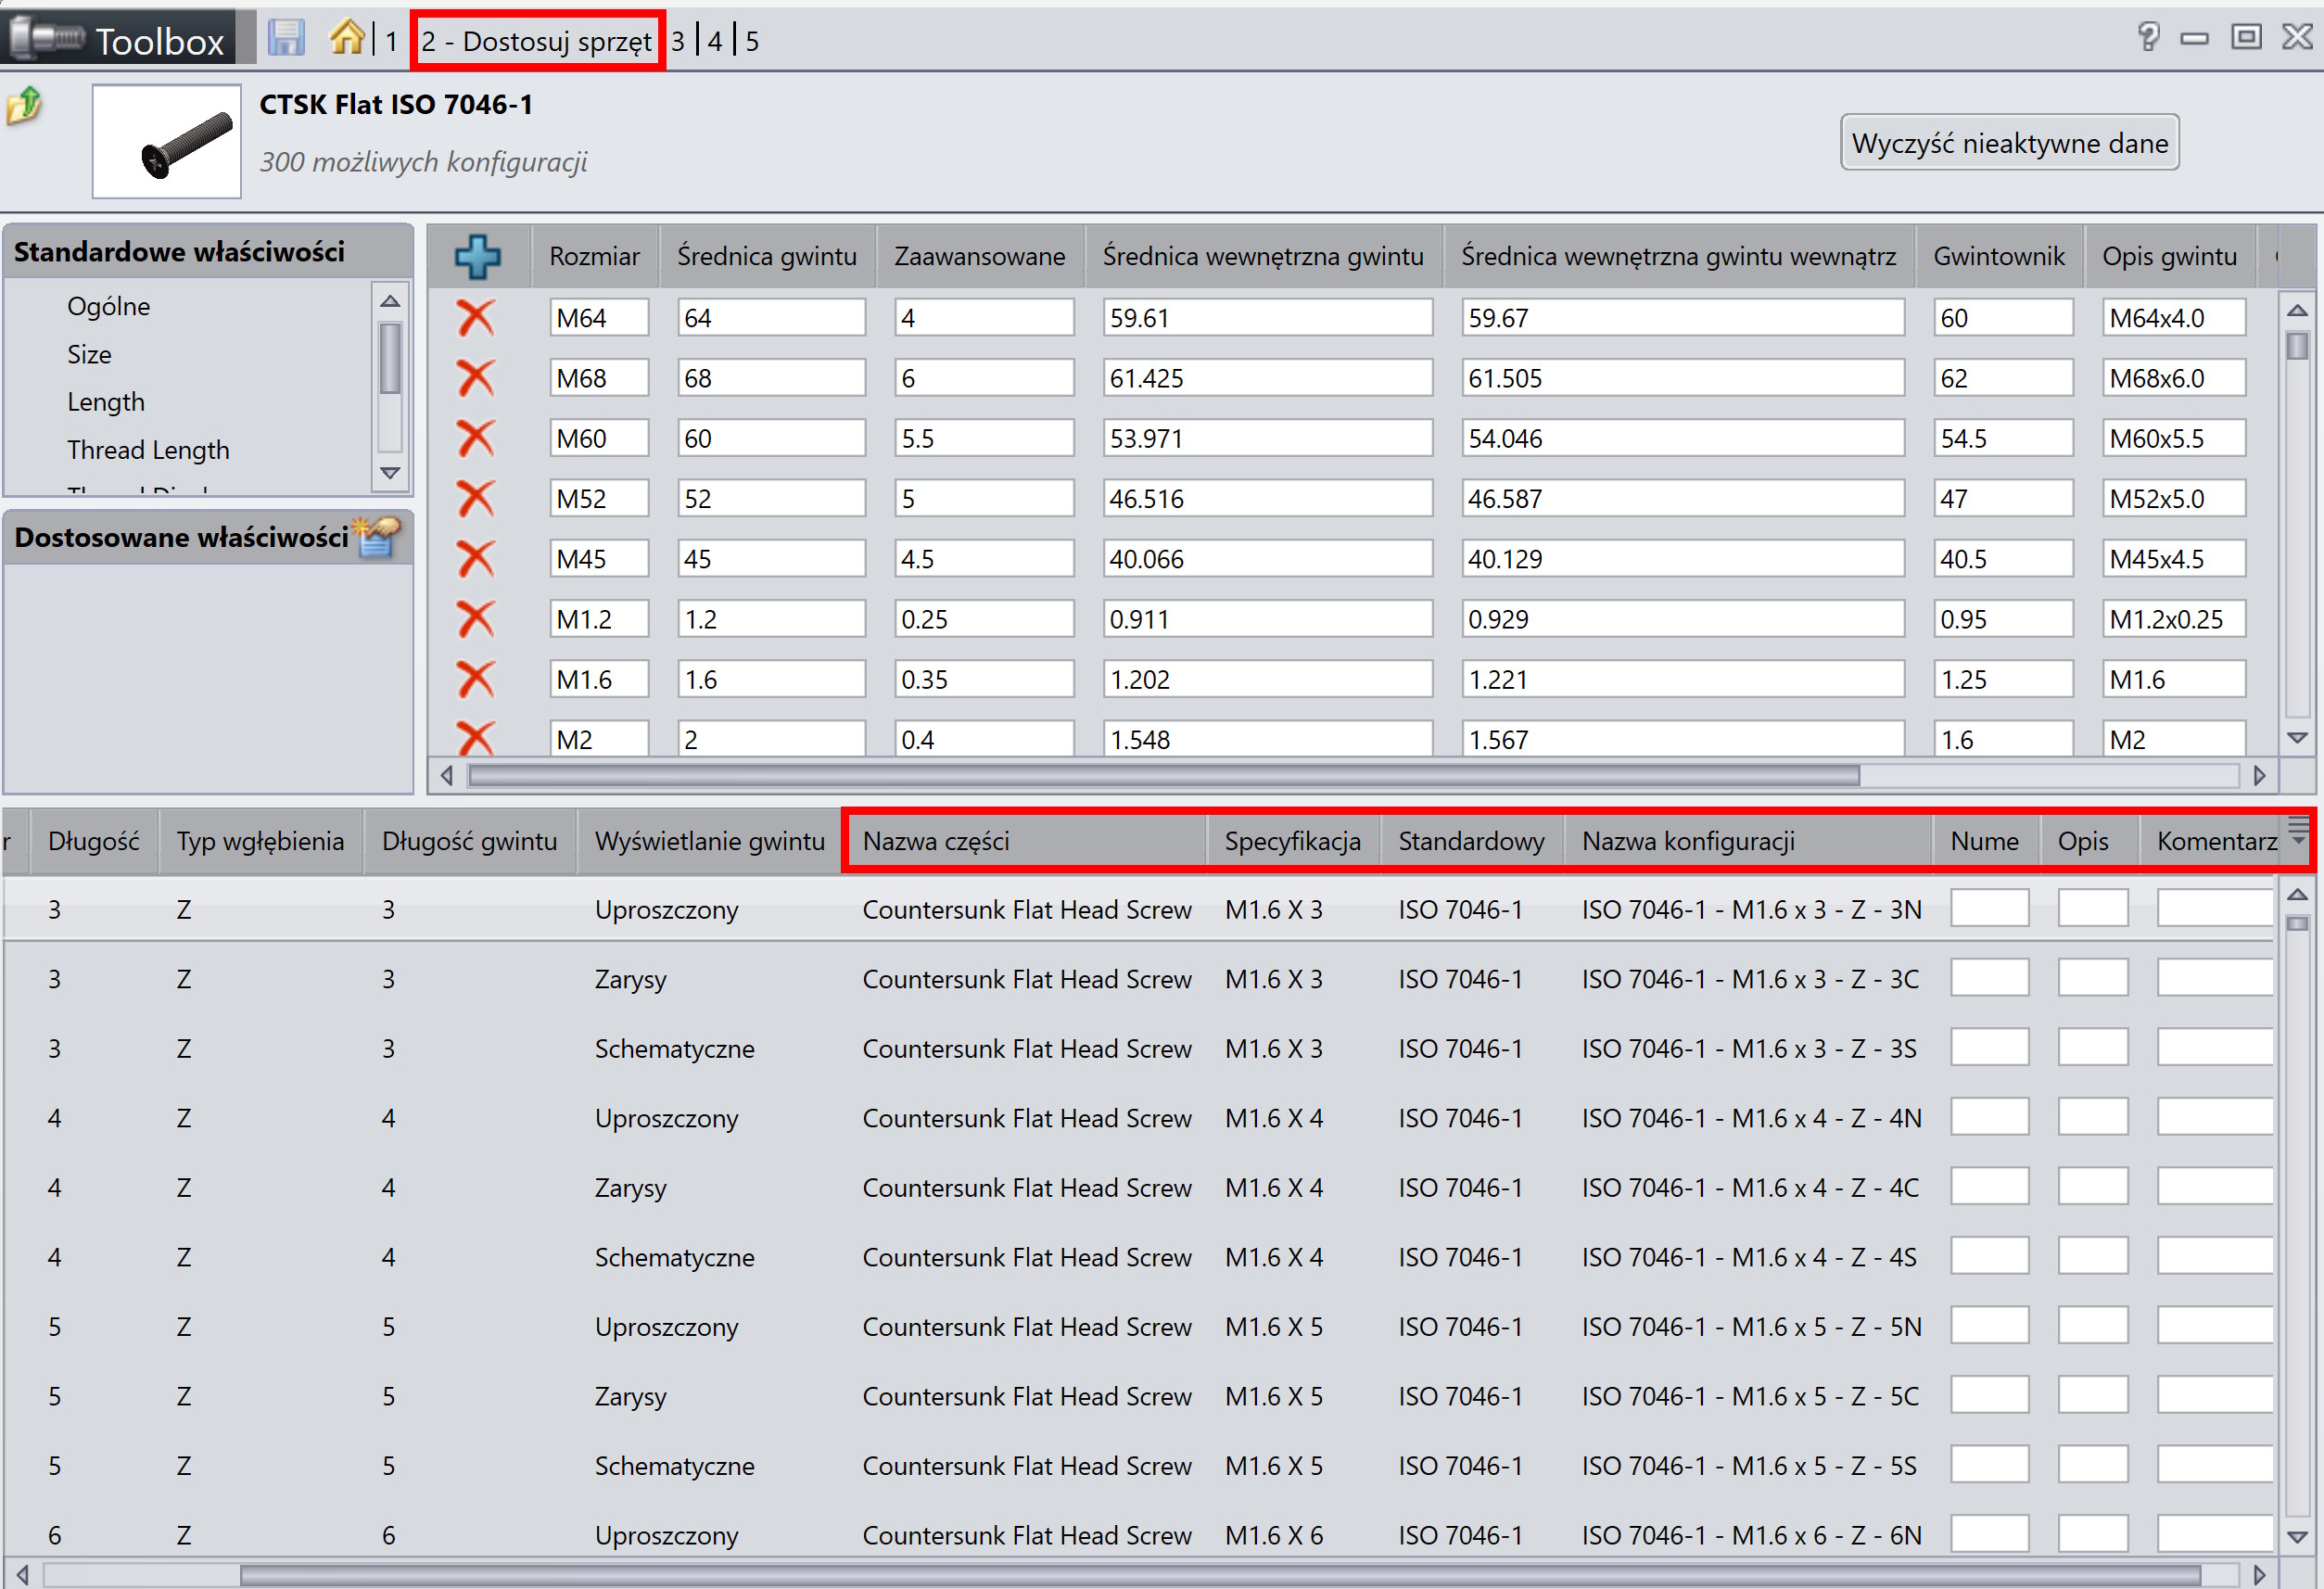Click the blue plus add-size icon
2324x1589 pixels.
[x=477, y=257]
